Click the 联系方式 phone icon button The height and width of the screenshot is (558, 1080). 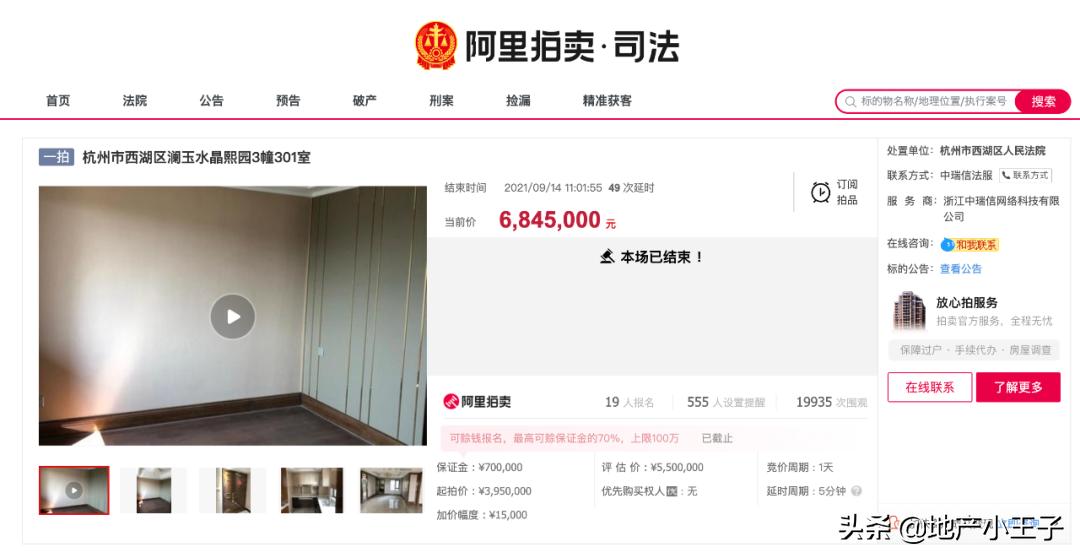click(x=1026, y=175)
